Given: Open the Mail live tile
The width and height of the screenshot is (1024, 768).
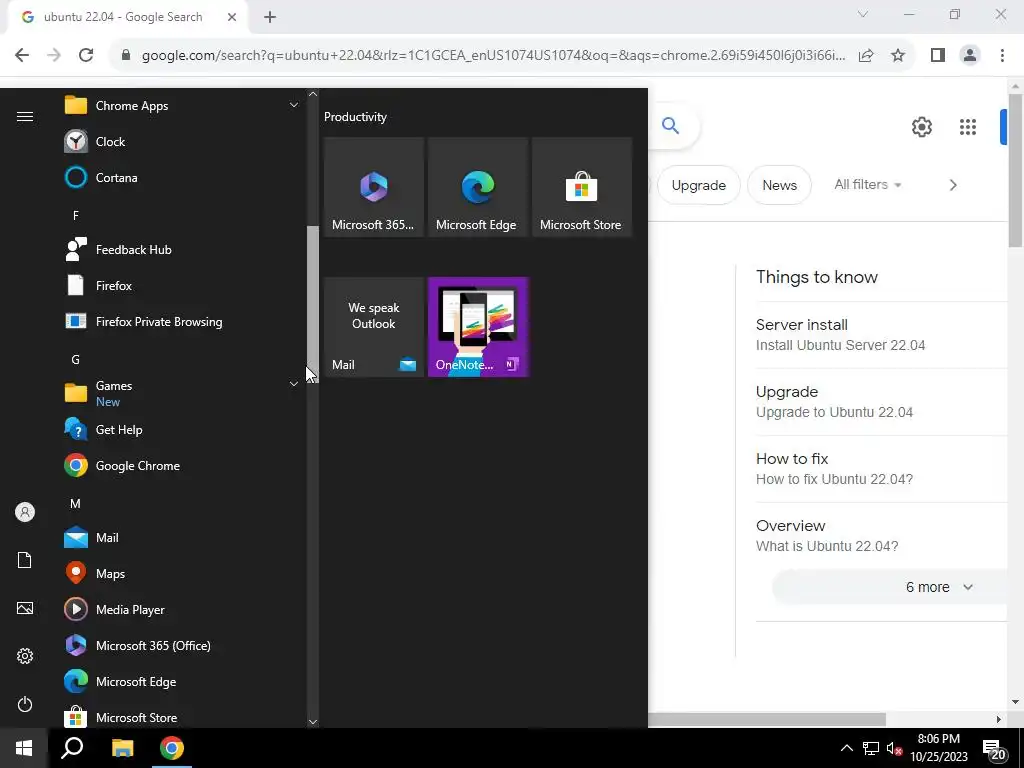Looking at the screenshot, I should (x=374, y=327).
